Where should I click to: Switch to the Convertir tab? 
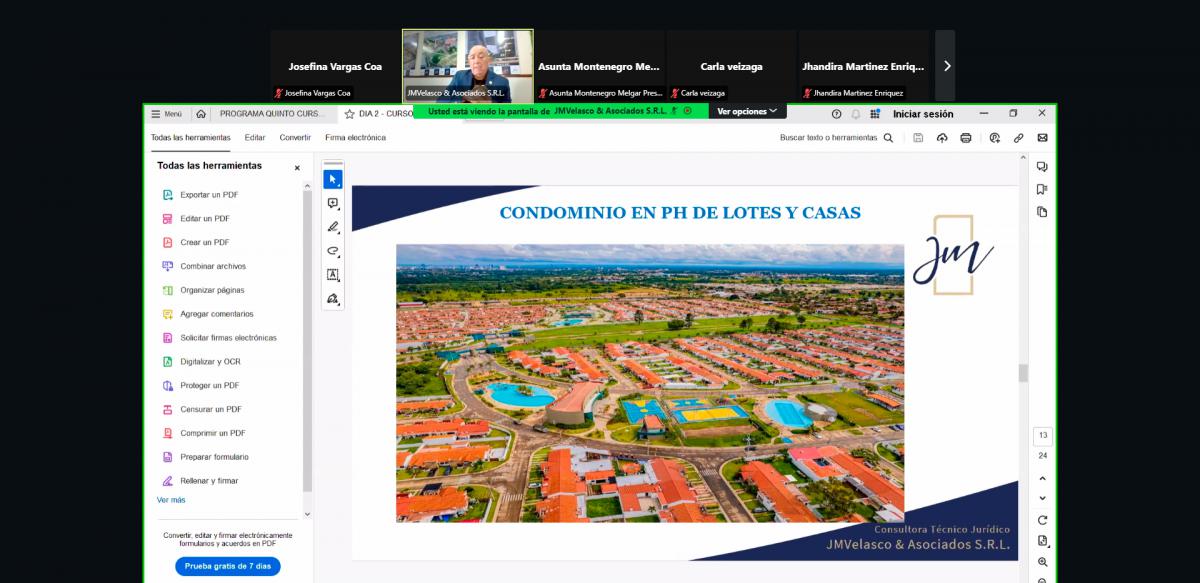pyautogui.click(x=295, y=138)
